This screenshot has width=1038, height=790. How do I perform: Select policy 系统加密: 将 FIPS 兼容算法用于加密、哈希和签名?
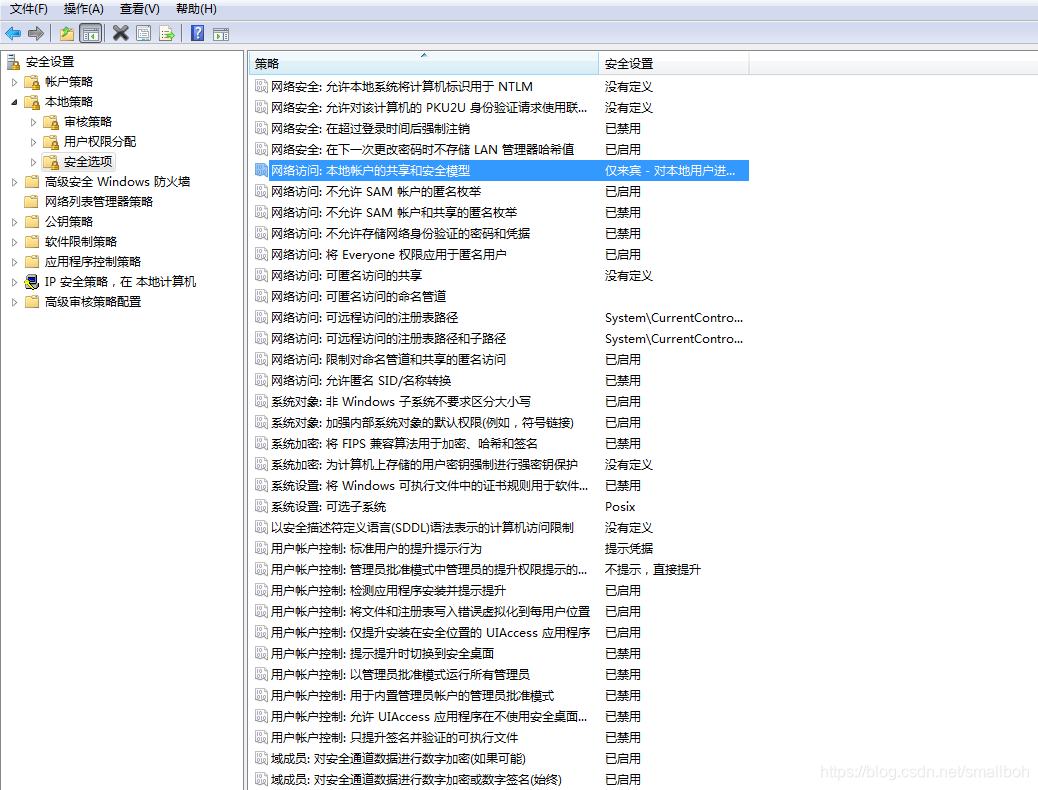point(404,444)
